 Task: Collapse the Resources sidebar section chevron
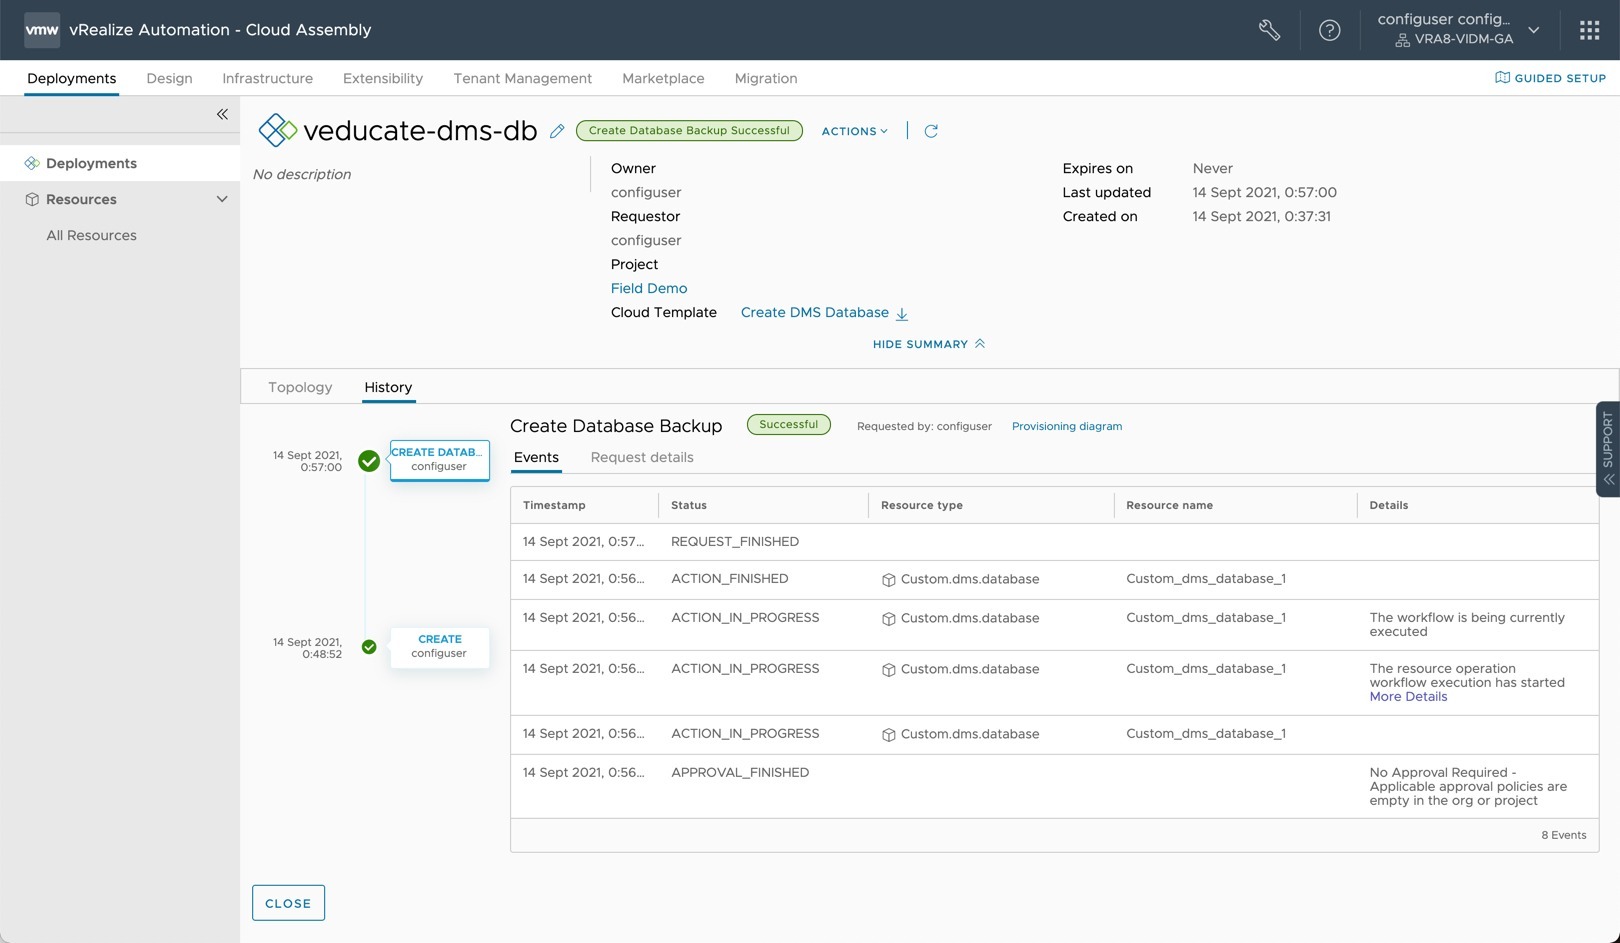pyautogui.click(x=222, y=199)
